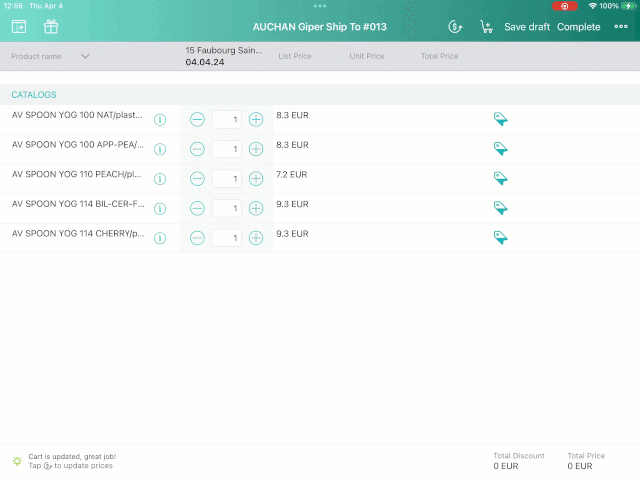Tap the Wi-Fi status icon

coord(592,6)
